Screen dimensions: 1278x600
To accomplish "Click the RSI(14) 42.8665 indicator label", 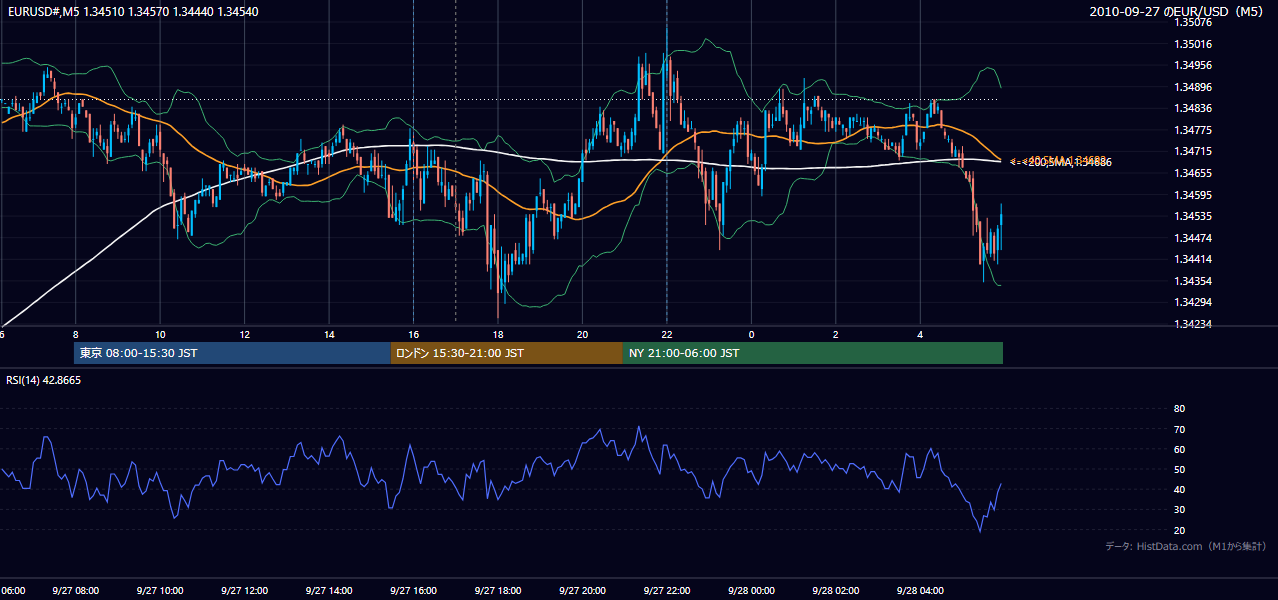I will pos(43,380).
